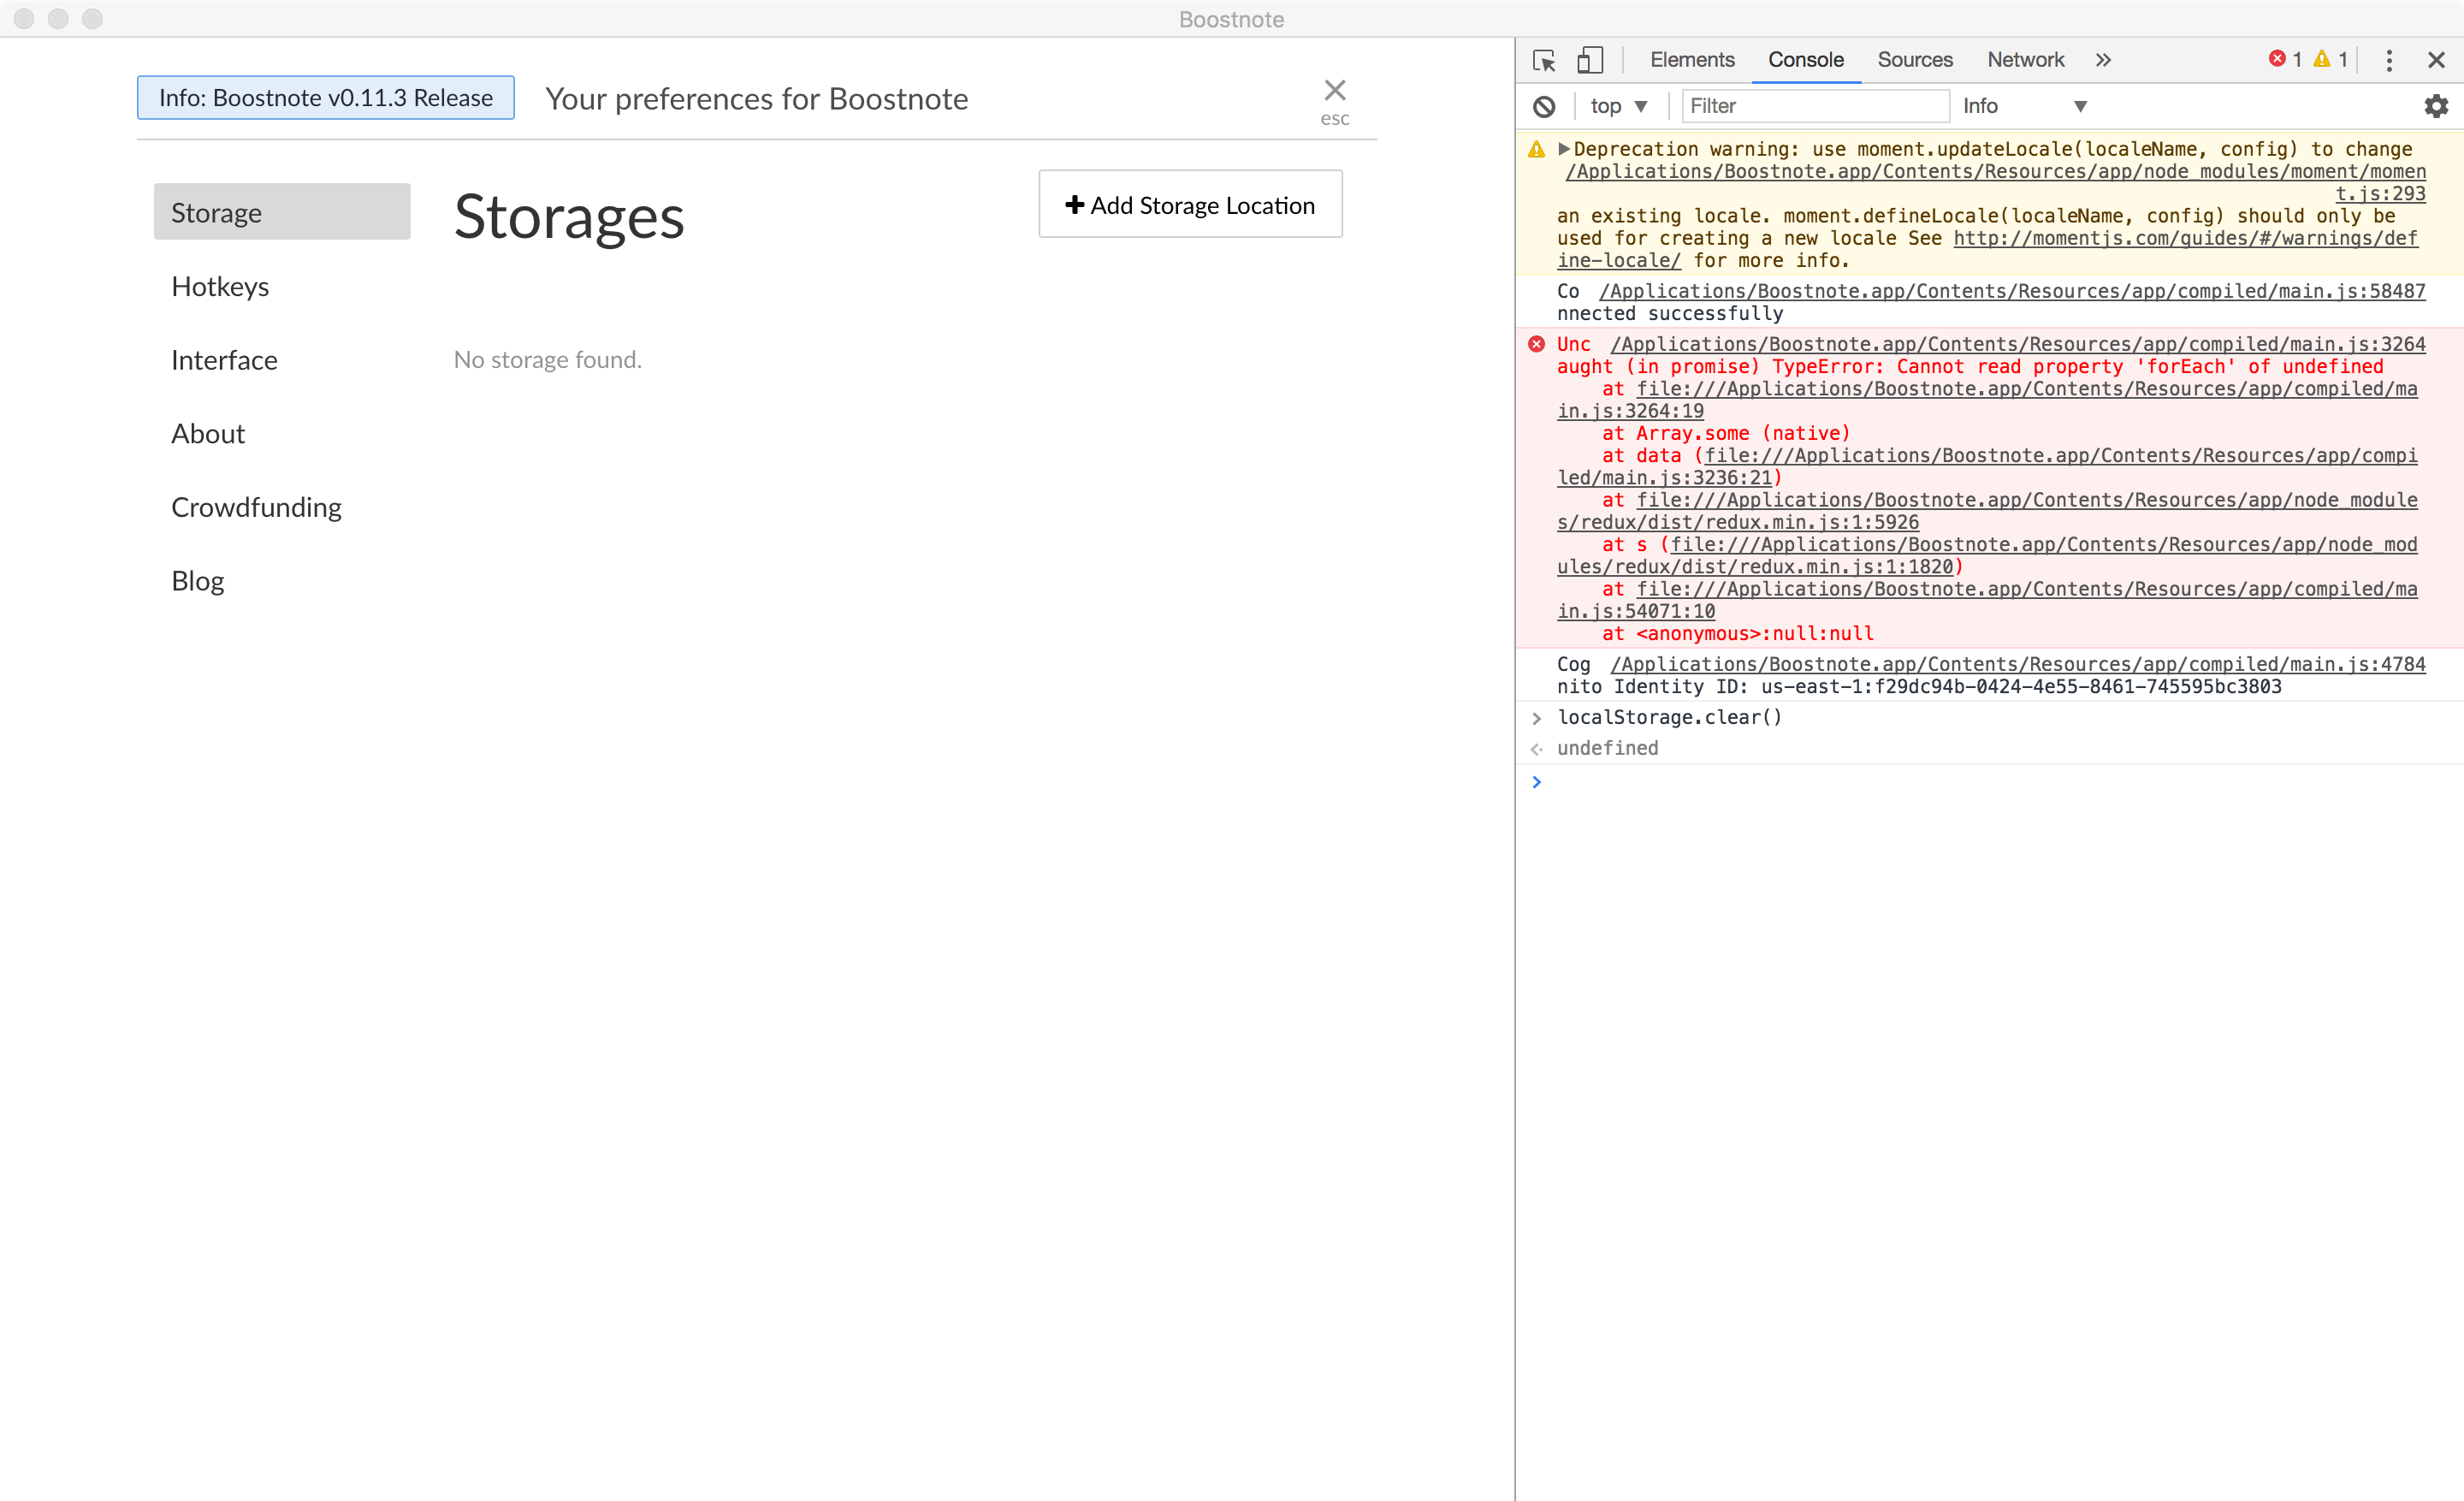Image resolution: width=2464 pixels, height=1501 pixels.
Task: Click the Boostnote v0.11.3 Release info button
Action: (x=325, y=98)
